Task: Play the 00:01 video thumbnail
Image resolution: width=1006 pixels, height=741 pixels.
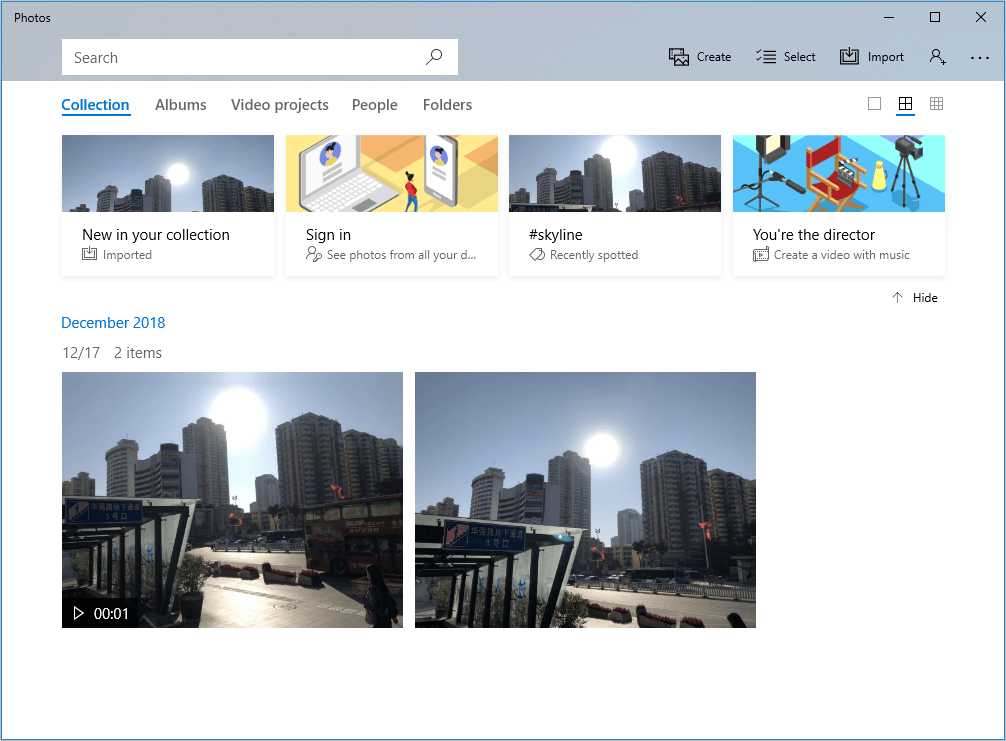Action: (232, 500)
